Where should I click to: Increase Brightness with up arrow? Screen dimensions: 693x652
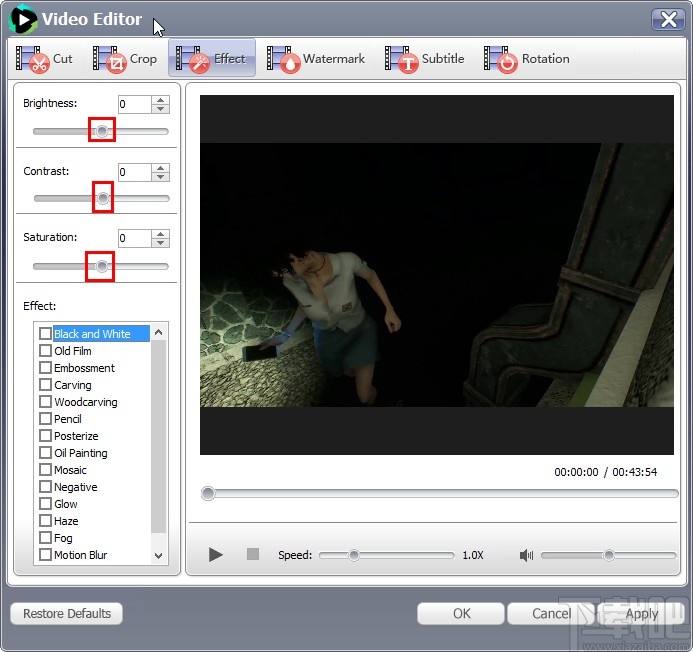coord(160,100)
